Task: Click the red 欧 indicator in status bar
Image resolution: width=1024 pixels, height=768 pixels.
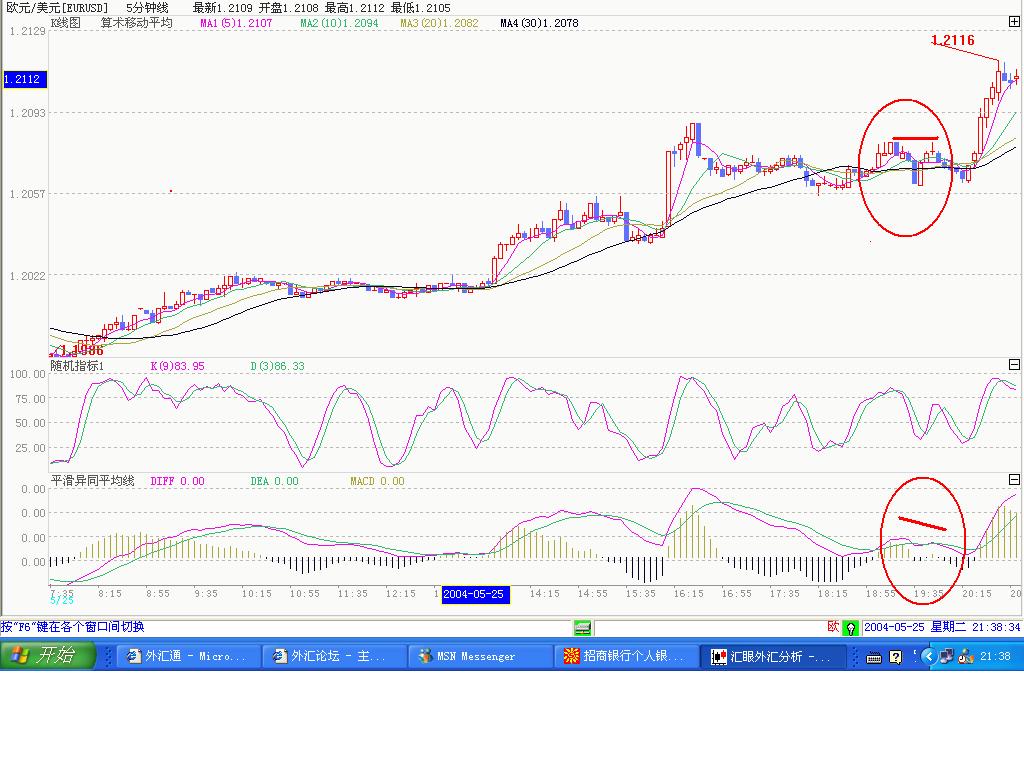Action: 833,627
